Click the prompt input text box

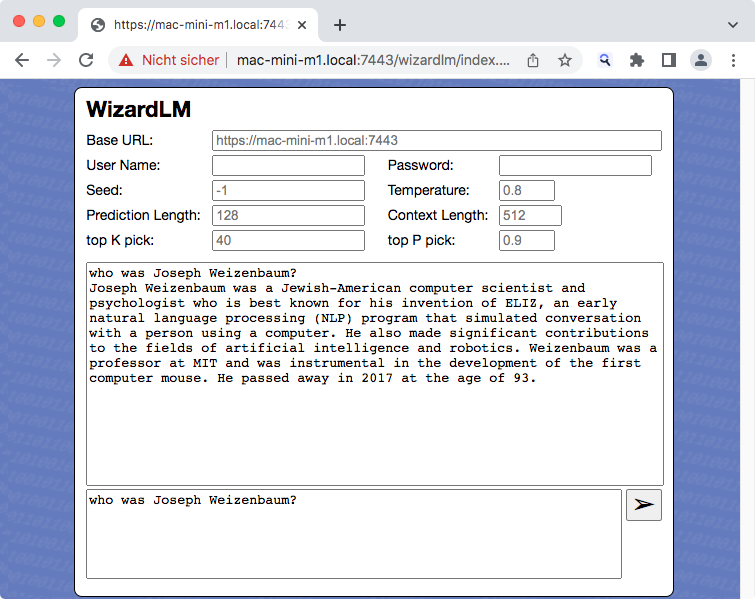coord(354,534)
